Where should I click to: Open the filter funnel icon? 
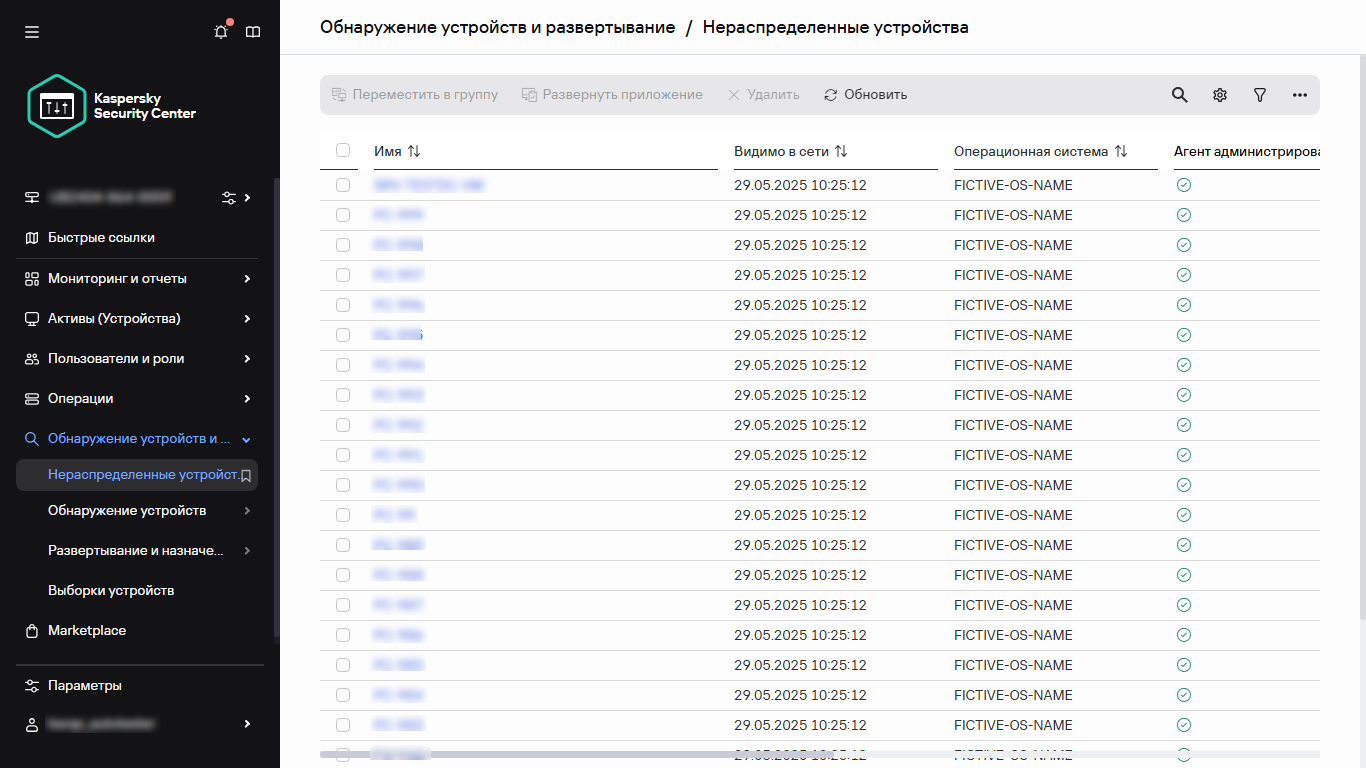click(1259, 94)
